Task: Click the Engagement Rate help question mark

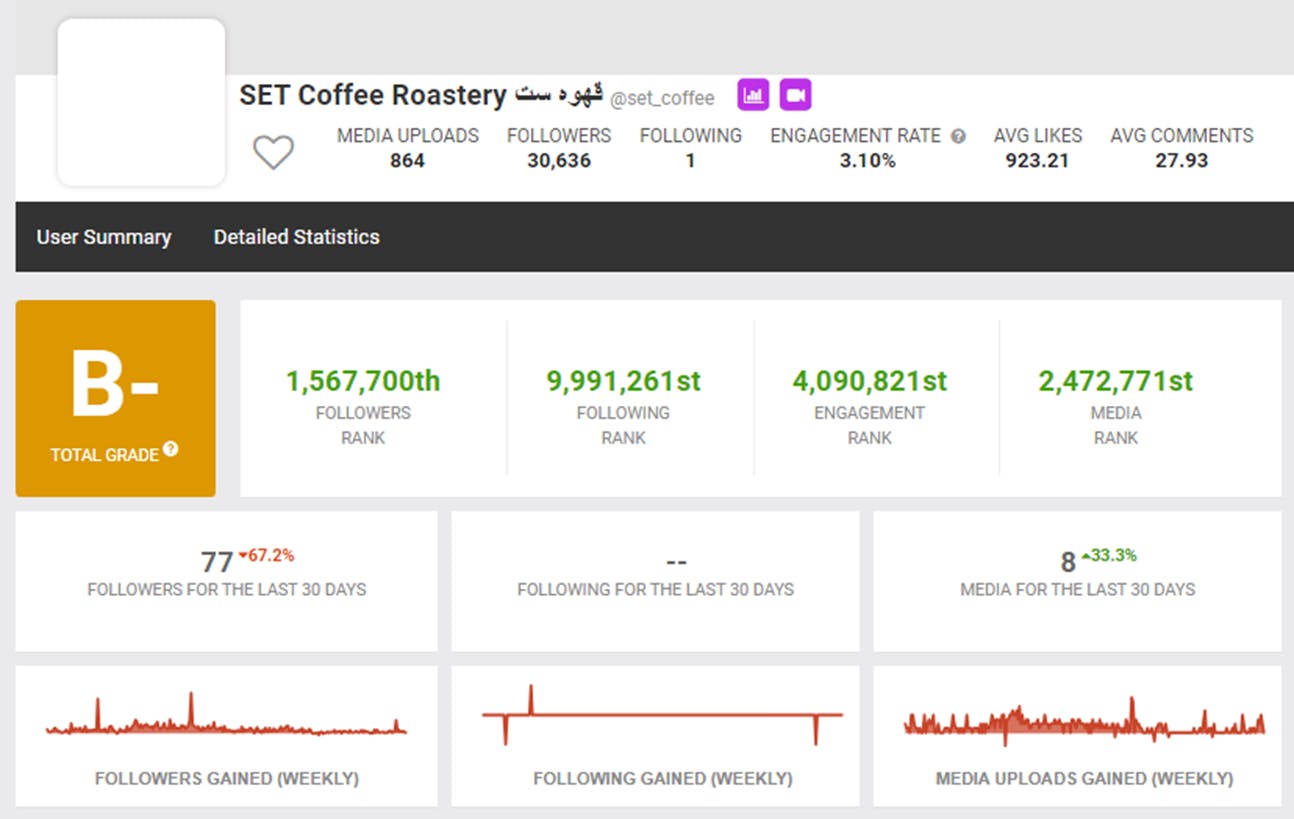Action: click(958, 136)
